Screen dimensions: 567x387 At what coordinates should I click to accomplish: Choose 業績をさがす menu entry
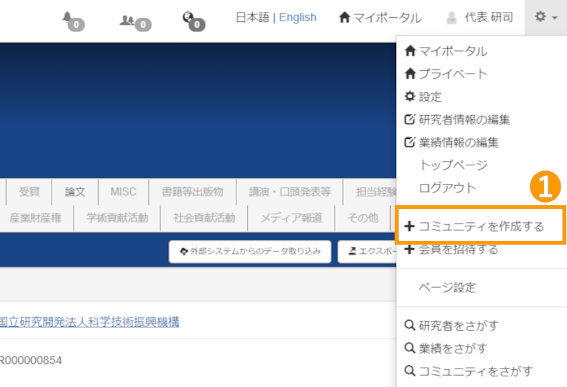point(453,348)
